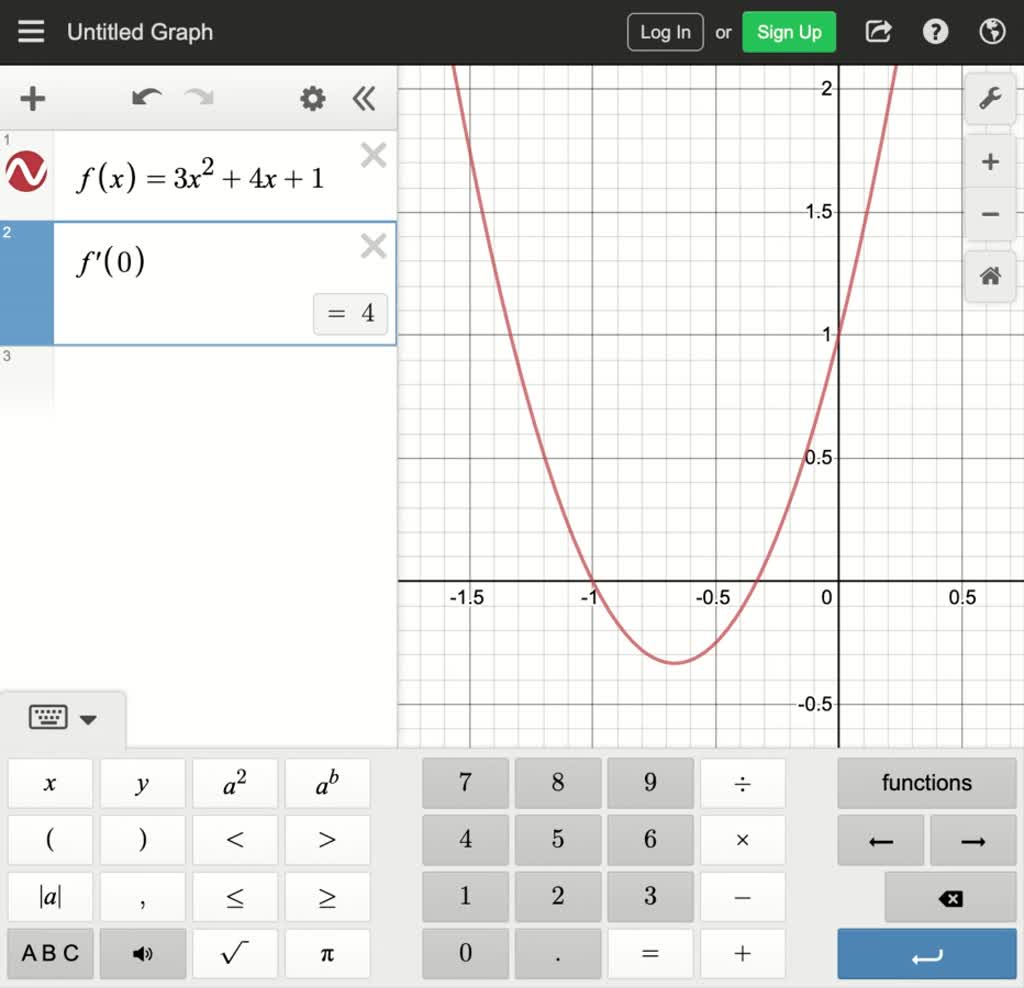Switch keyboard to ABC letters mode
Image resolution: width=1024 pixels, height=988 pixels.
click(50, 953)
